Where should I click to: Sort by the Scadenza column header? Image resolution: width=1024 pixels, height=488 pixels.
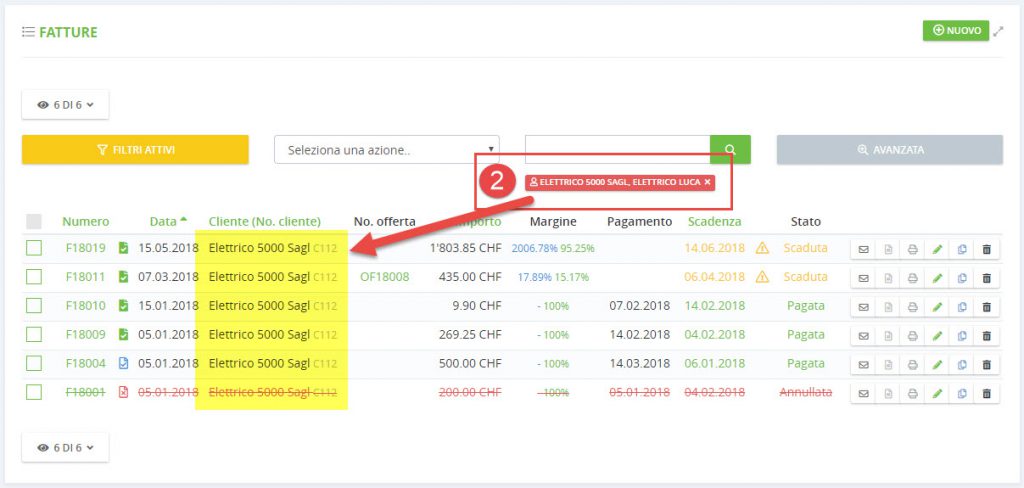714,221
